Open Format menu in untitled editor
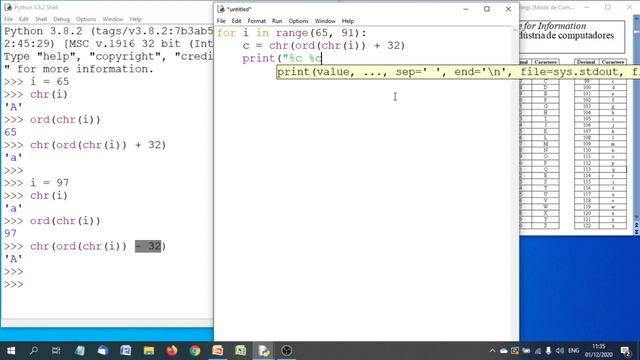This screenshot has height=360, width=640. click(256, 21)
